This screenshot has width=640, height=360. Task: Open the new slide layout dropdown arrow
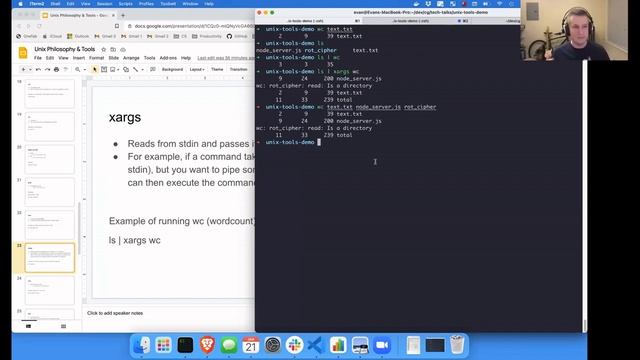(x=30, y=70)
